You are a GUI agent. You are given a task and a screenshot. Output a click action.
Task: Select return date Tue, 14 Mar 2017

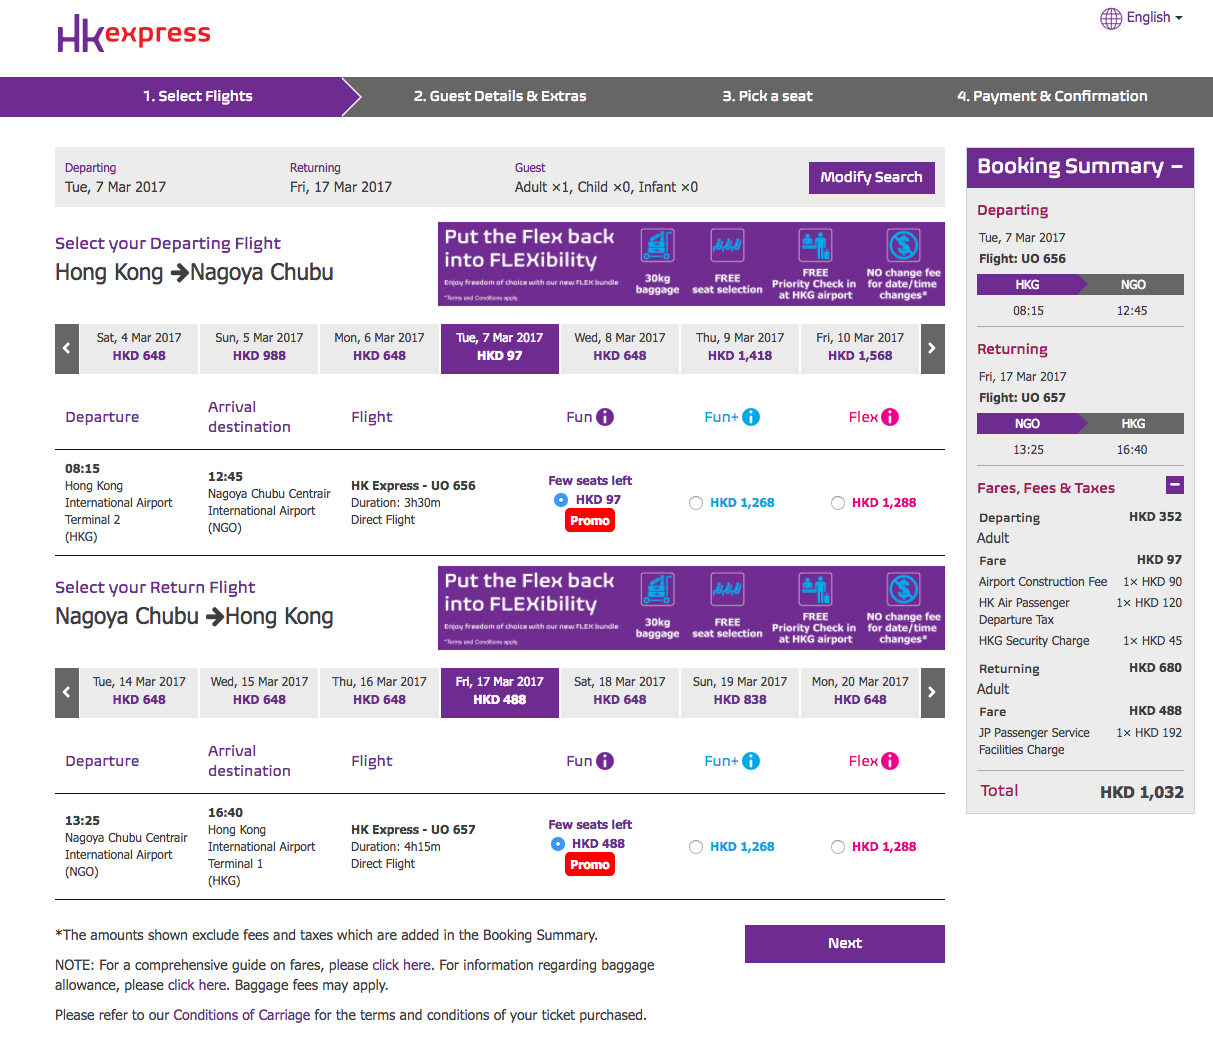[139, 692]
